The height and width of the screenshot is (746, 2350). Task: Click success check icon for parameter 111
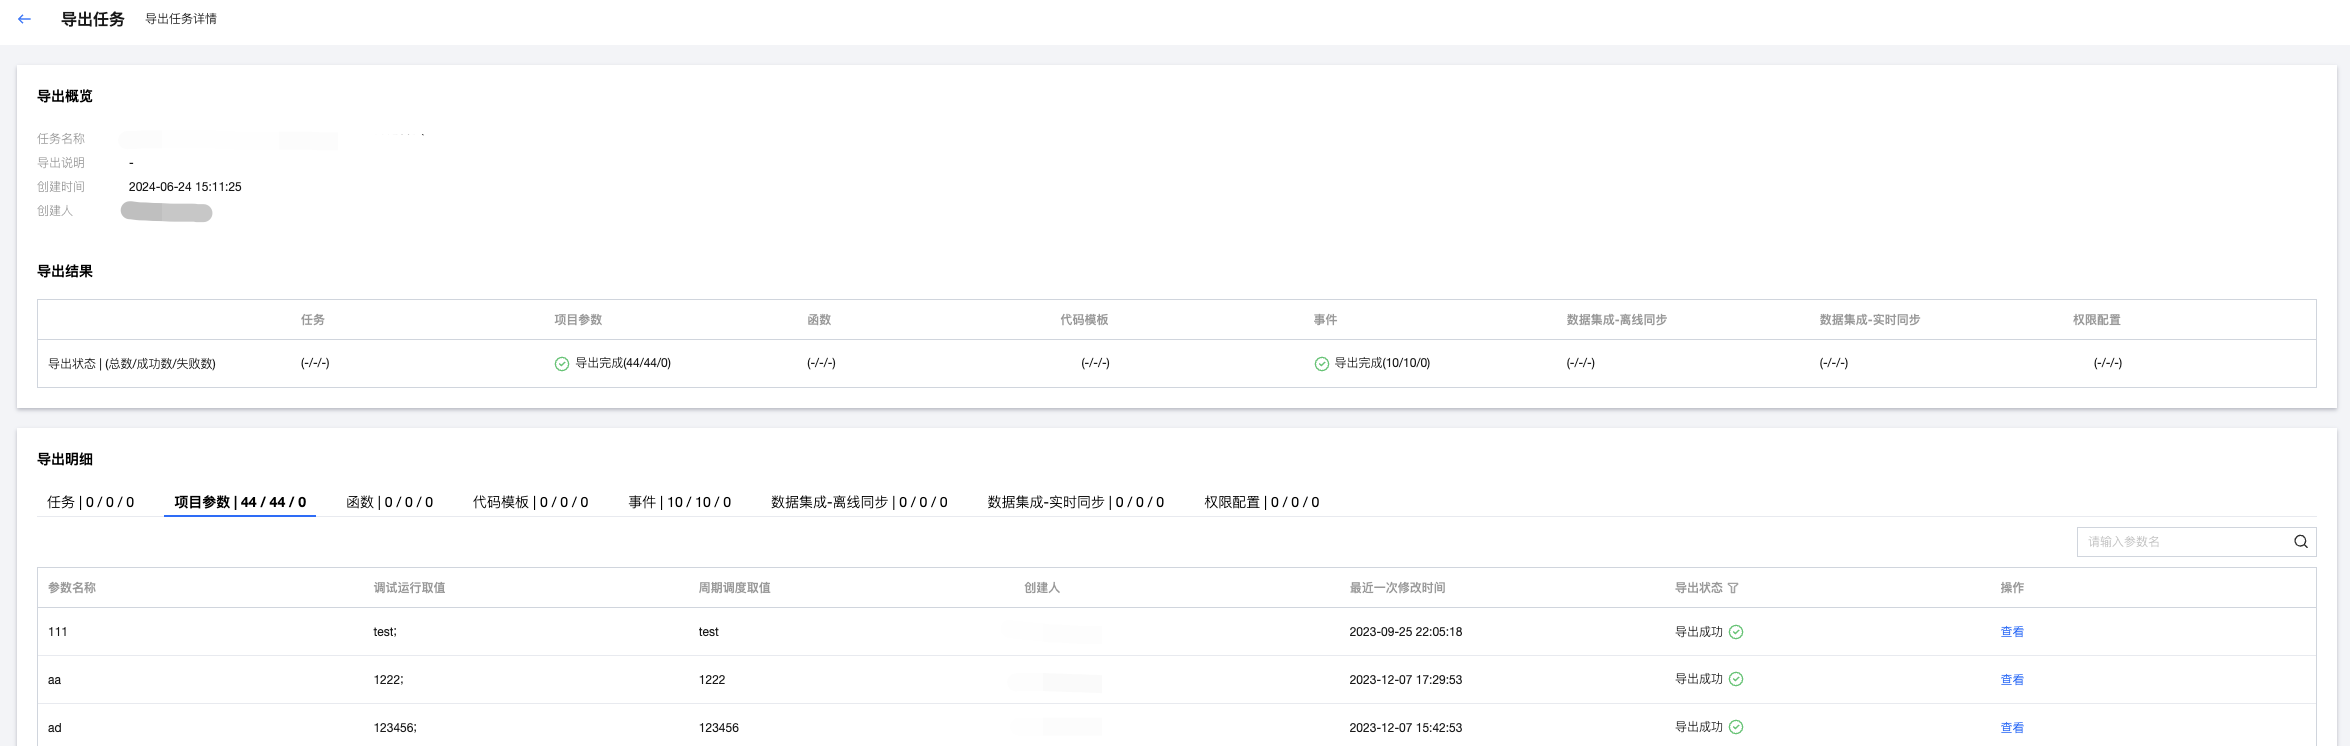(1736, 632)
